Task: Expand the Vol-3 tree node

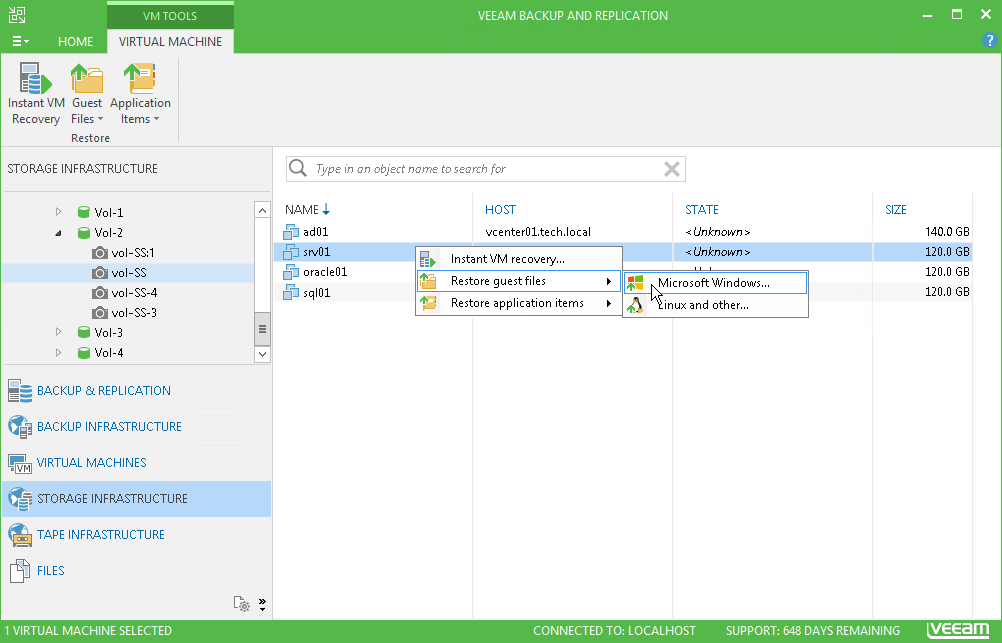Action: pyautogui.click(x=58, y=332)
